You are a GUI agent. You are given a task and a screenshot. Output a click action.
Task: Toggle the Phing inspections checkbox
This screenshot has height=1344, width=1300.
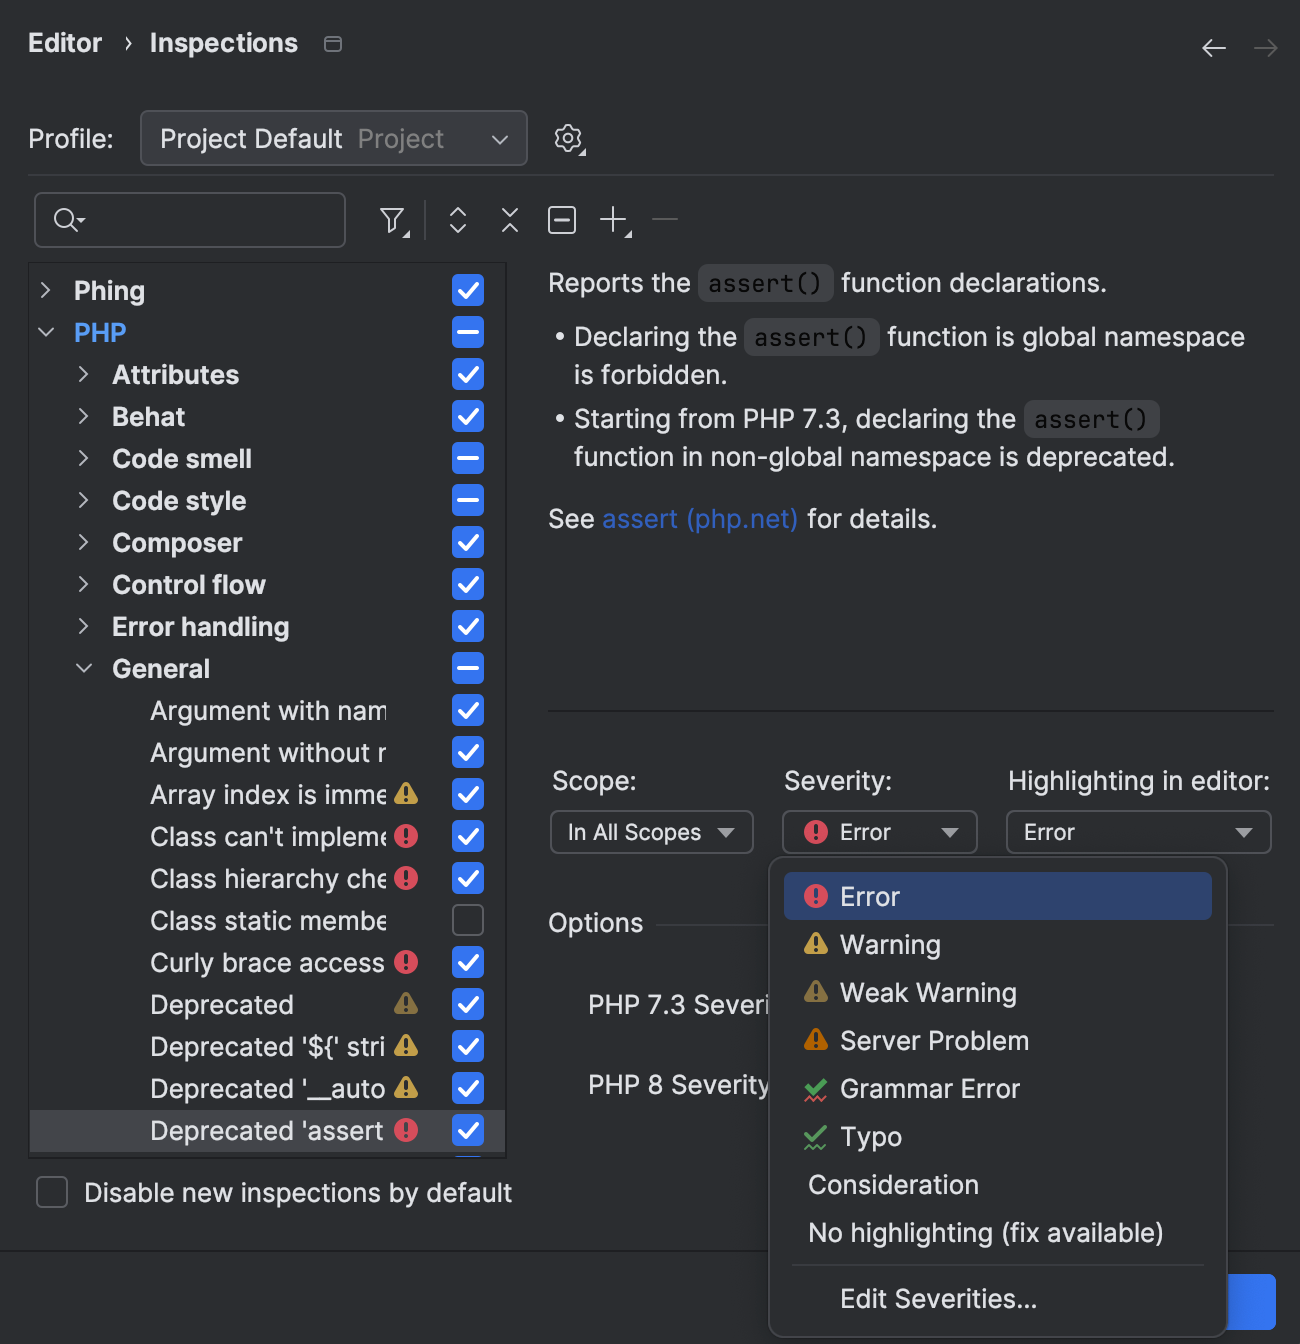point(468,290)
